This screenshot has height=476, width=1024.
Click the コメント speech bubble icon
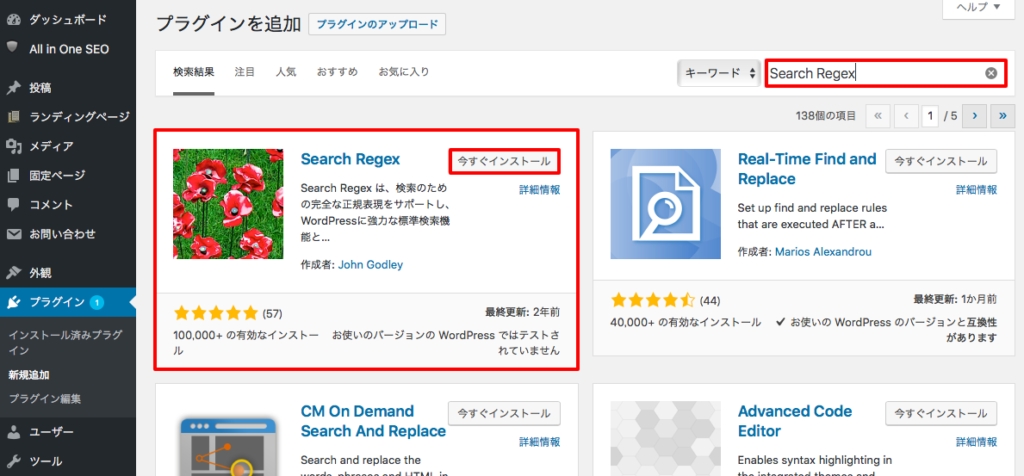(13, 204)
